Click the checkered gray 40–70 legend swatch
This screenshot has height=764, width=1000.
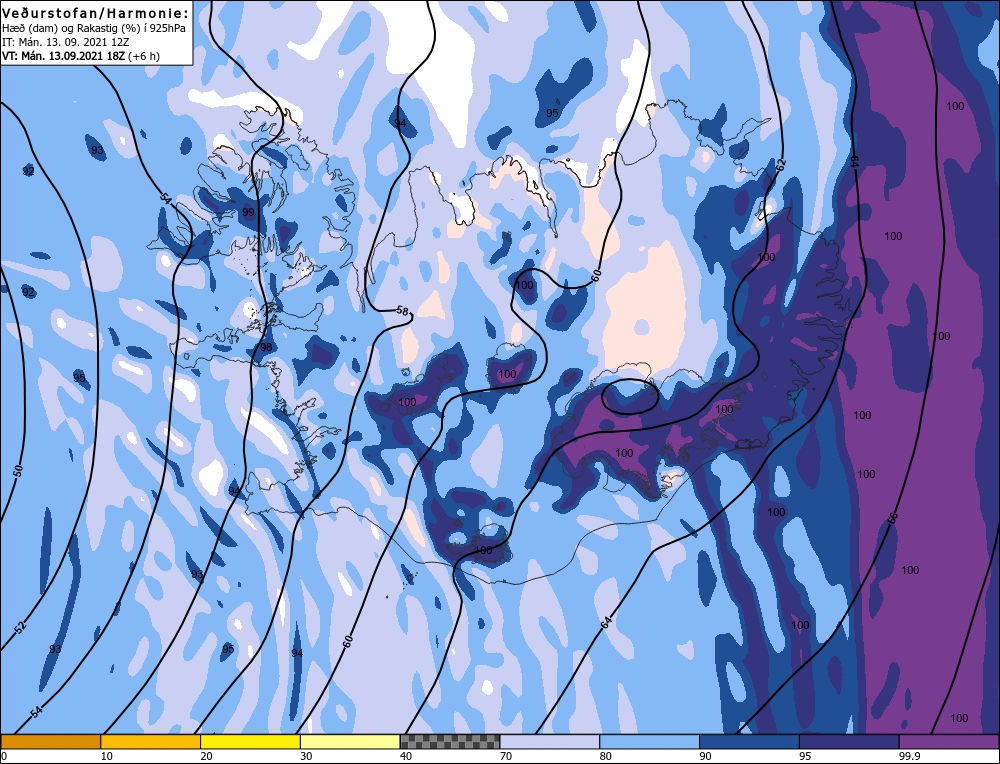pos(450,741)
